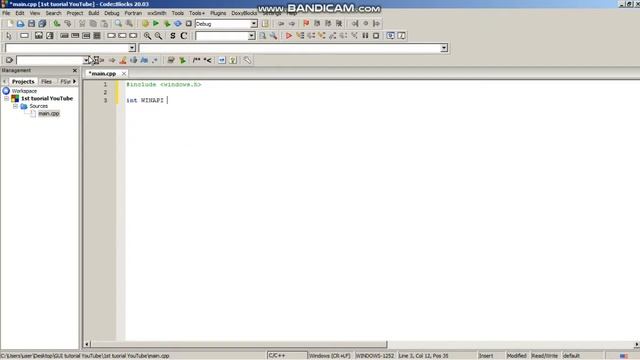Select the *main.cpp editor tab
The height and width of the screenshot is (360, 640).
(102, 73)
